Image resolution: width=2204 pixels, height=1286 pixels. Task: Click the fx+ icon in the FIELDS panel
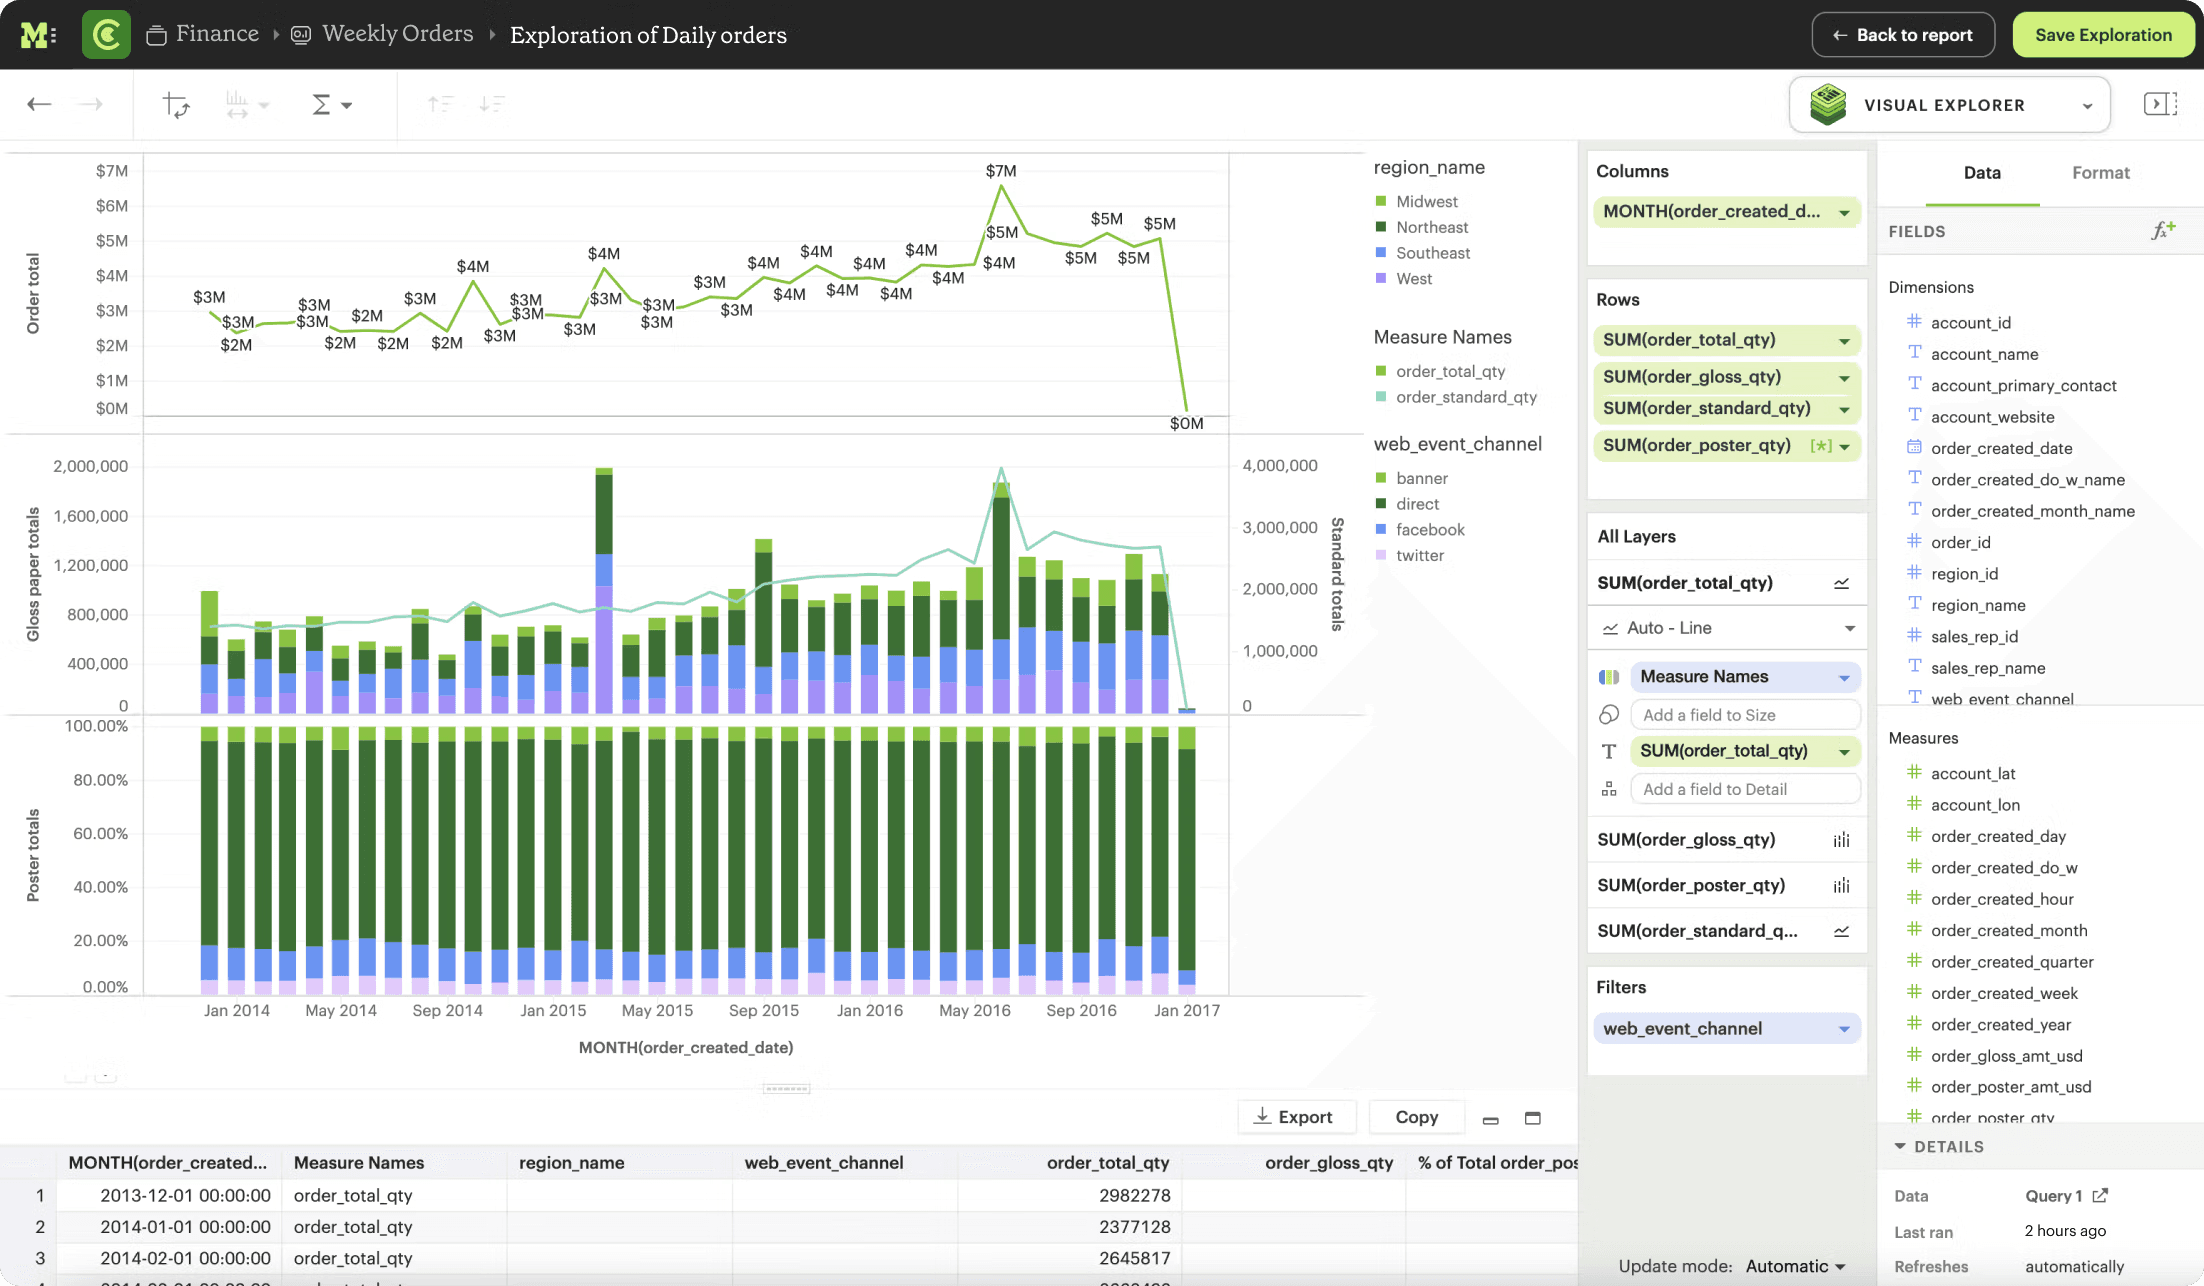tap(2164, 229)
